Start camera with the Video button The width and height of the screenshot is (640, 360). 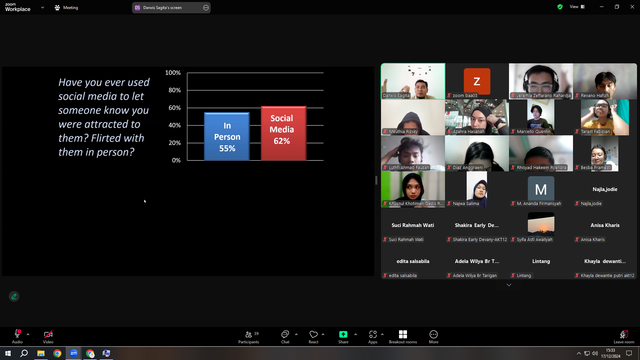tap(48, 336)
